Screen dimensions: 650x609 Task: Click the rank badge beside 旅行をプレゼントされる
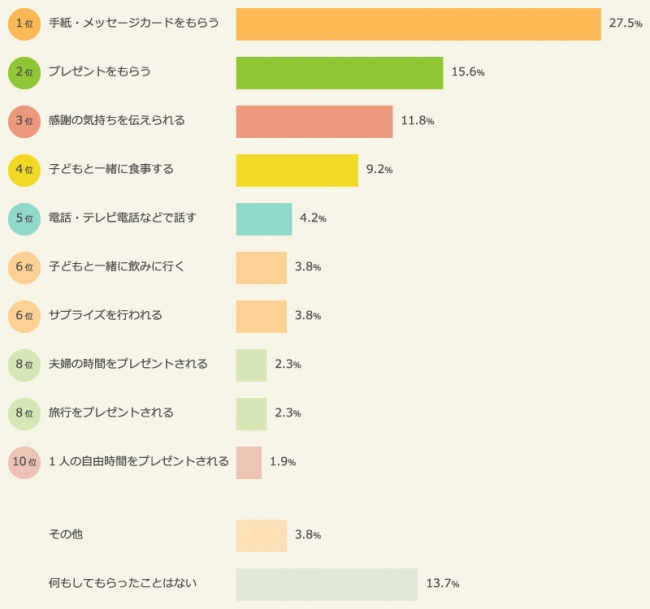coord(24,413)
